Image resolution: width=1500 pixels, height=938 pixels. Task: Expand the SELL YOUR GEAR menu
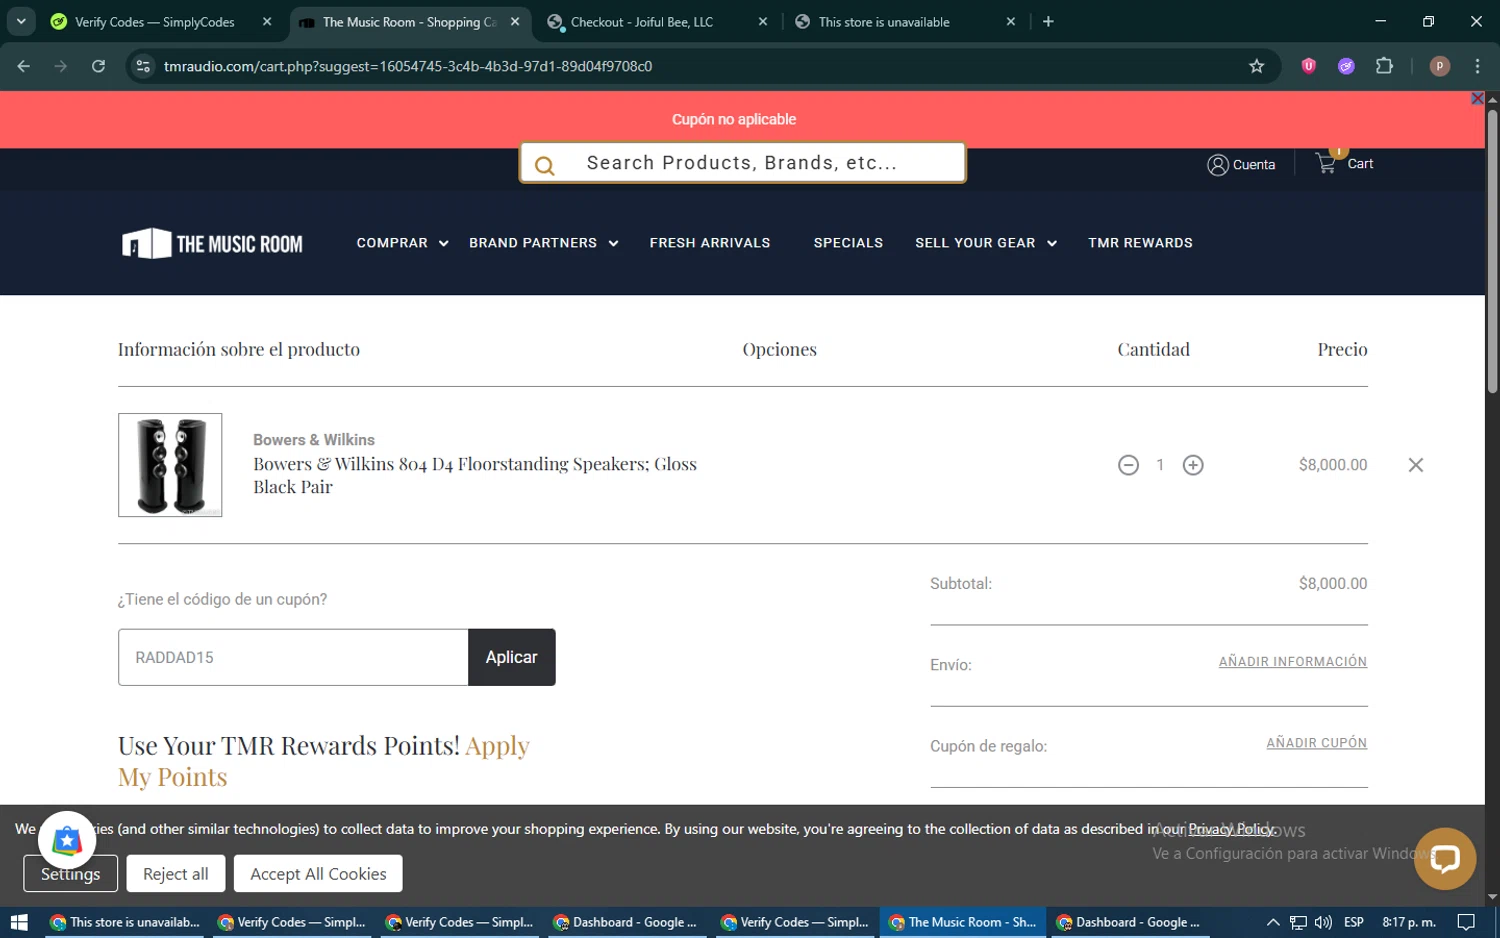coord(986,243)
